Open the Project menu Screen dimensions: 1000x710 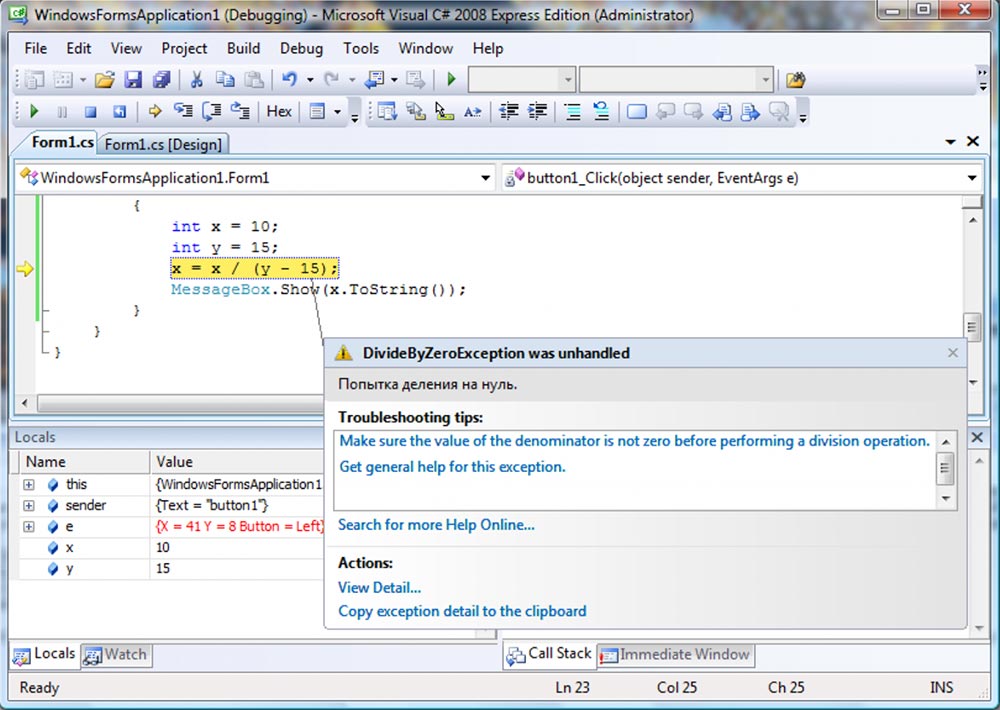(x=184, y=48)
